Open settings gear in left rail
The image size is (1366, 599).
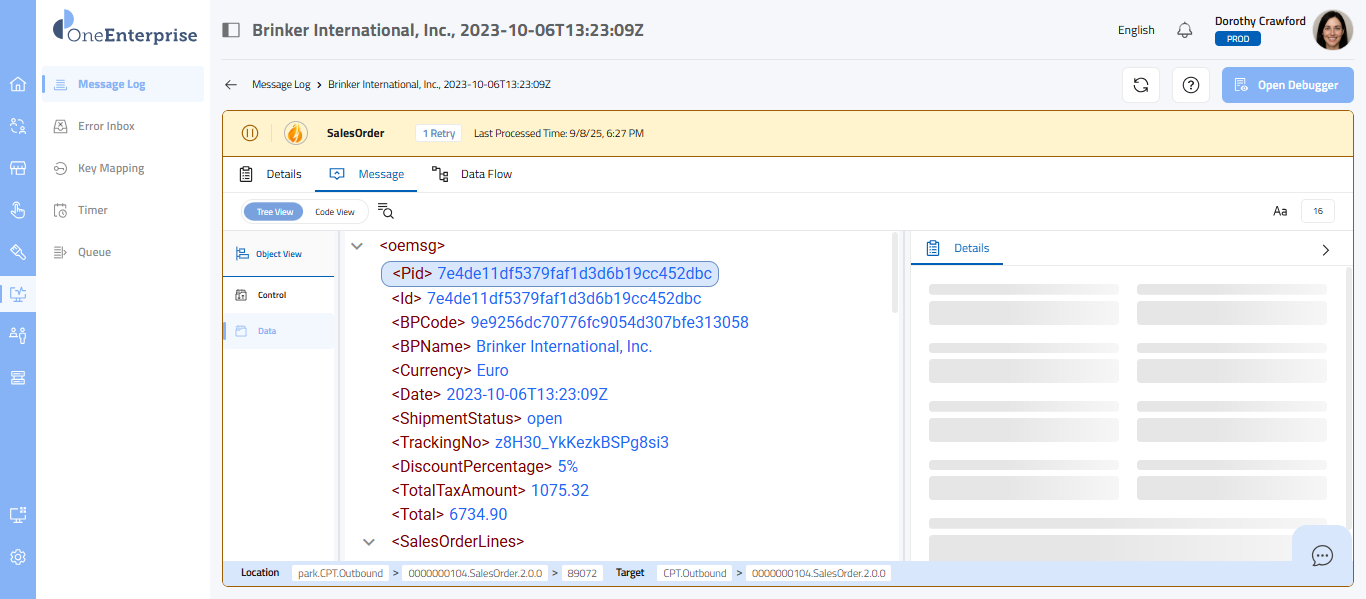click(x=18, y=557)
